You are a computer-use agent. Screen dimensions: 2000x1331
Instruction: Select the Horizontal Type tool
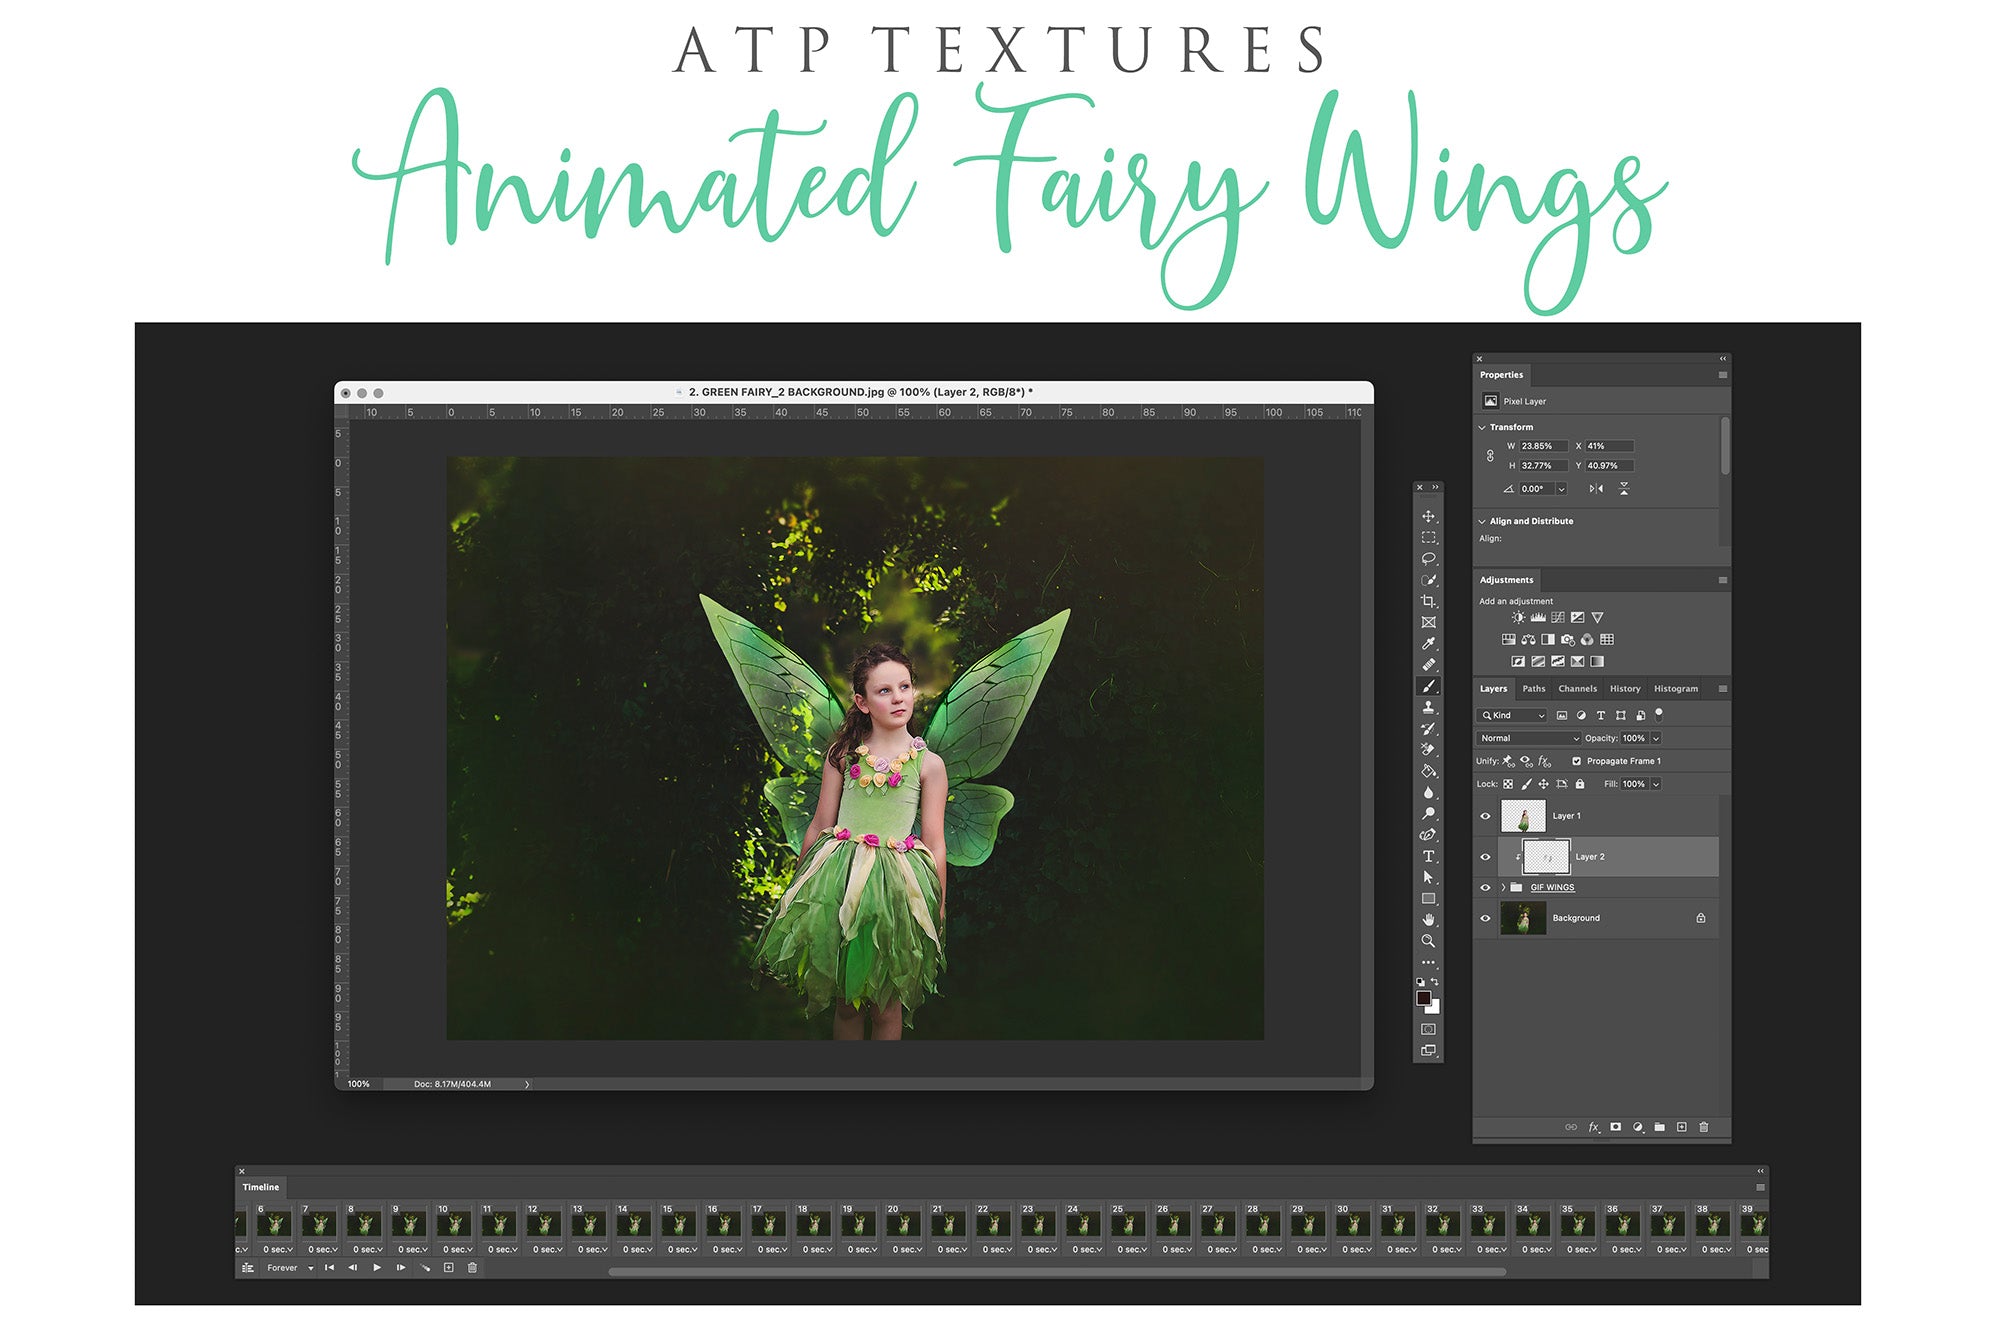coord(1428,856)
